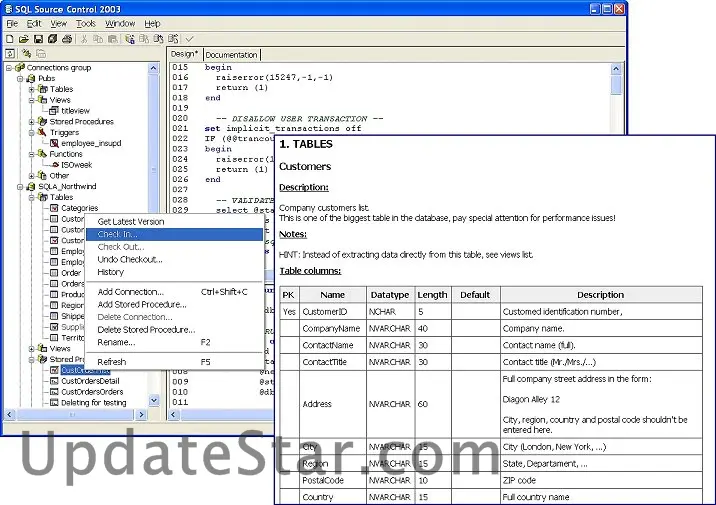Open the File menu
The image size is (716, 505).
click(x=12, y=24)
